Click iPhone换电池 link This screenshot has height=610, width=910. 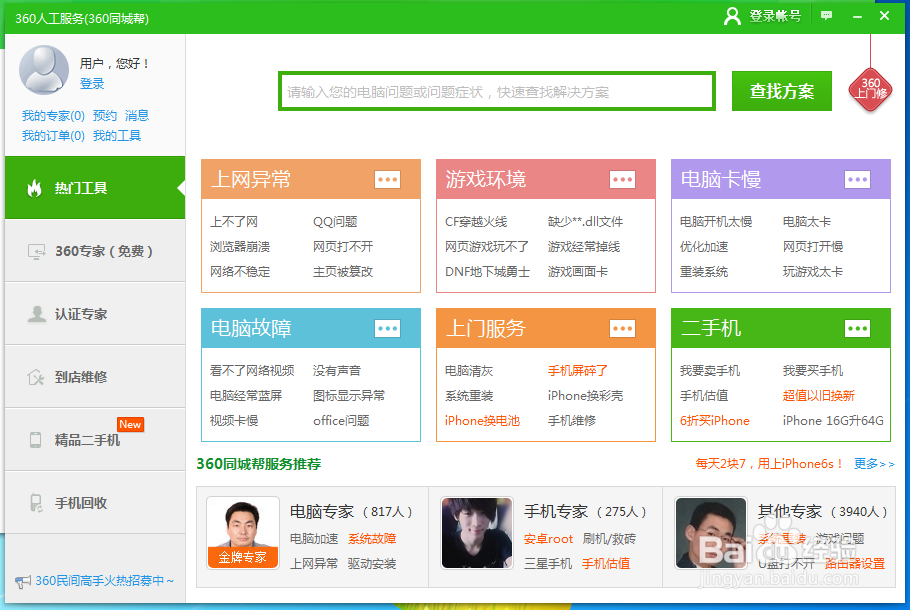click(x=482, y=420)
